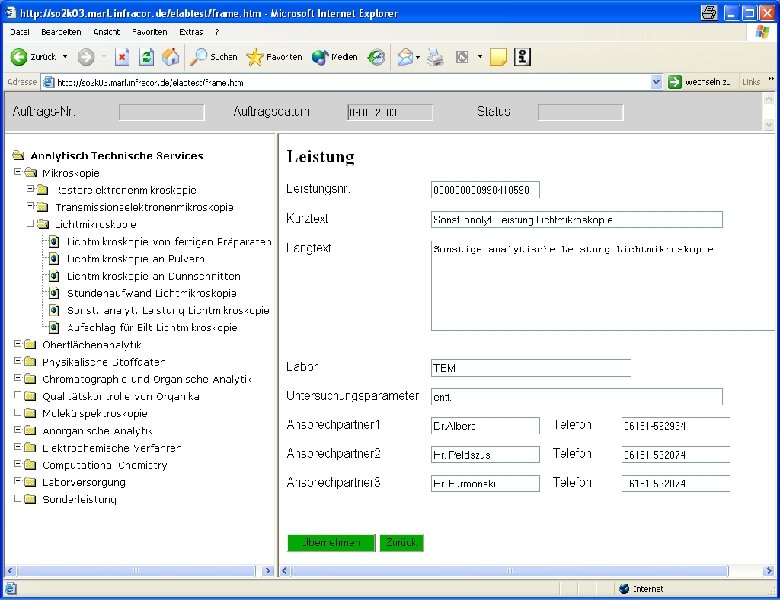This screenshot has width=780, height=600.
Task: Open Medien panel from toolbar
Action: [x=335, y=57]
